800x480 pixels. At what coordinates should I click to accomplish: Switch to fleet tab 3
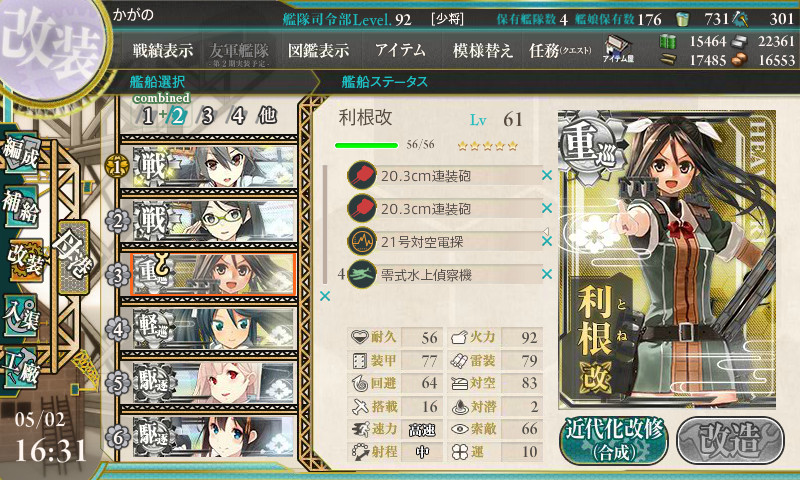pyautogui.click(x=207, y=116)
